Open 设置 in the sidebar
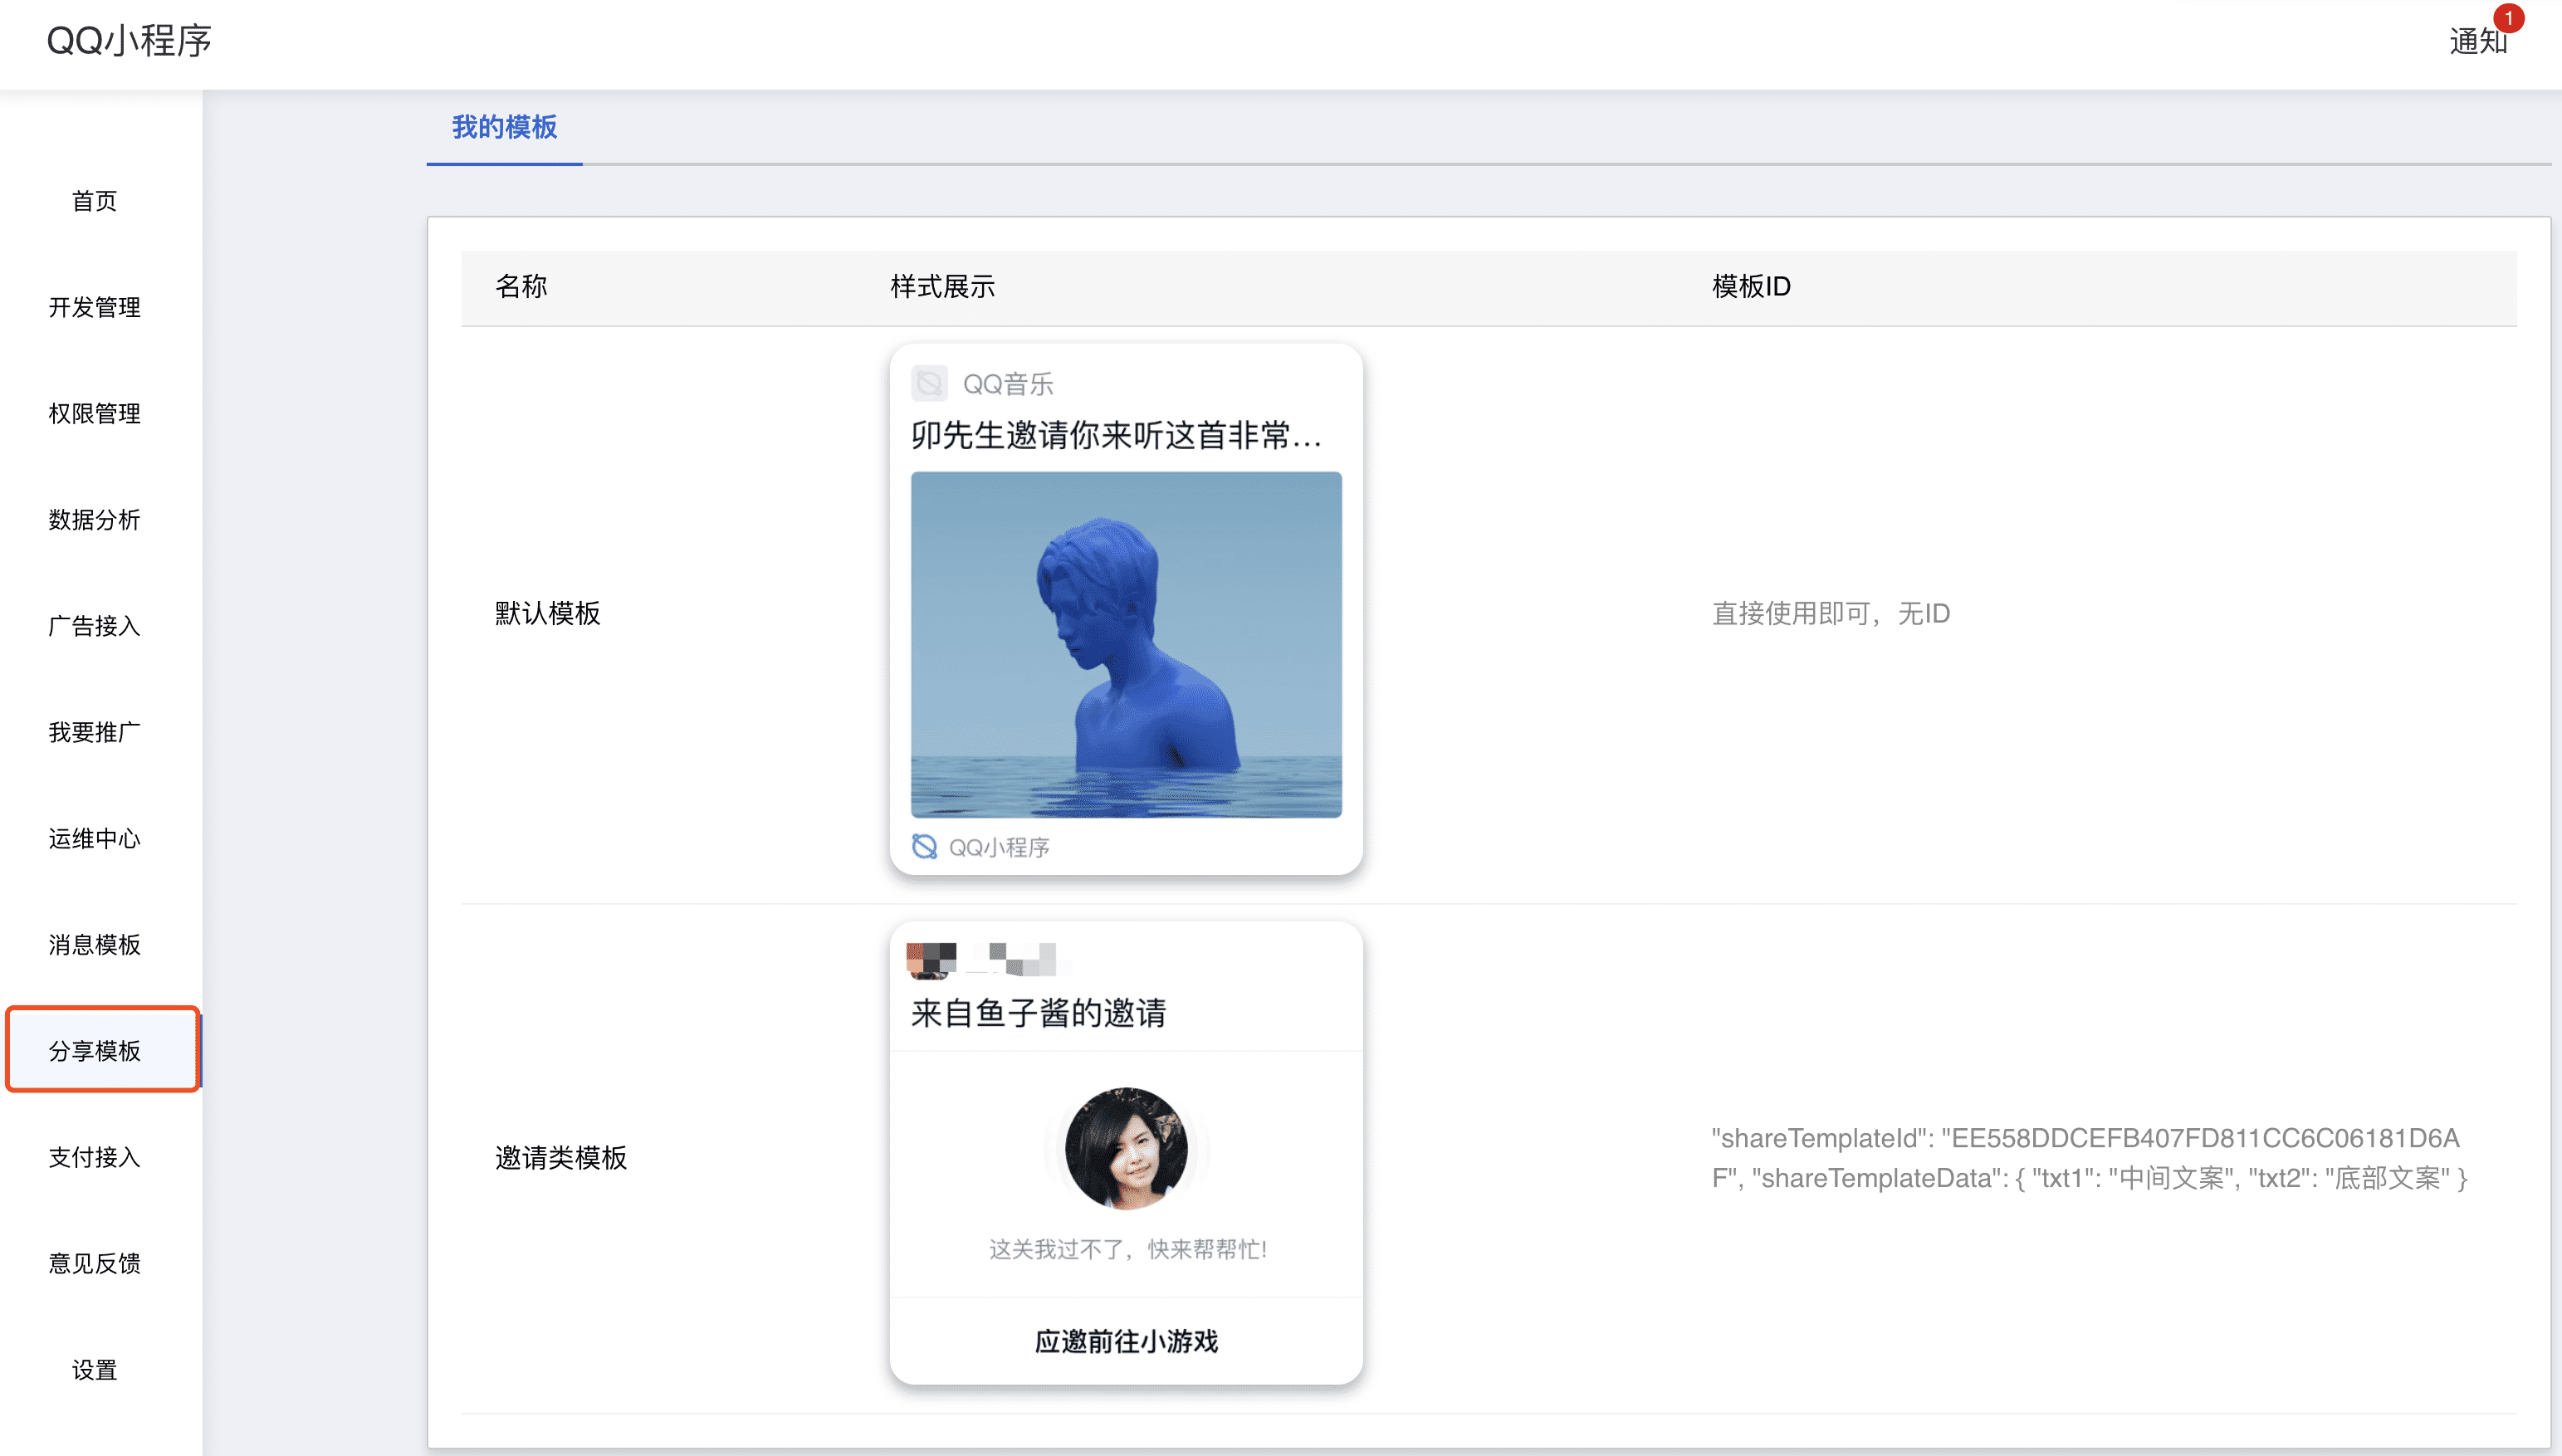Screen dimensions: 2562x1456 click(x=95, y=1369)
